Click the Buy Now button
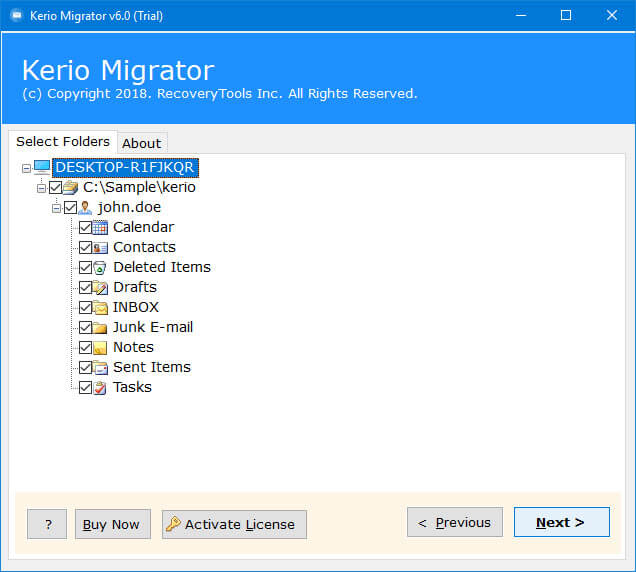Image resolution: width=636 pixels, height=572 pixels. click(113, 524)
